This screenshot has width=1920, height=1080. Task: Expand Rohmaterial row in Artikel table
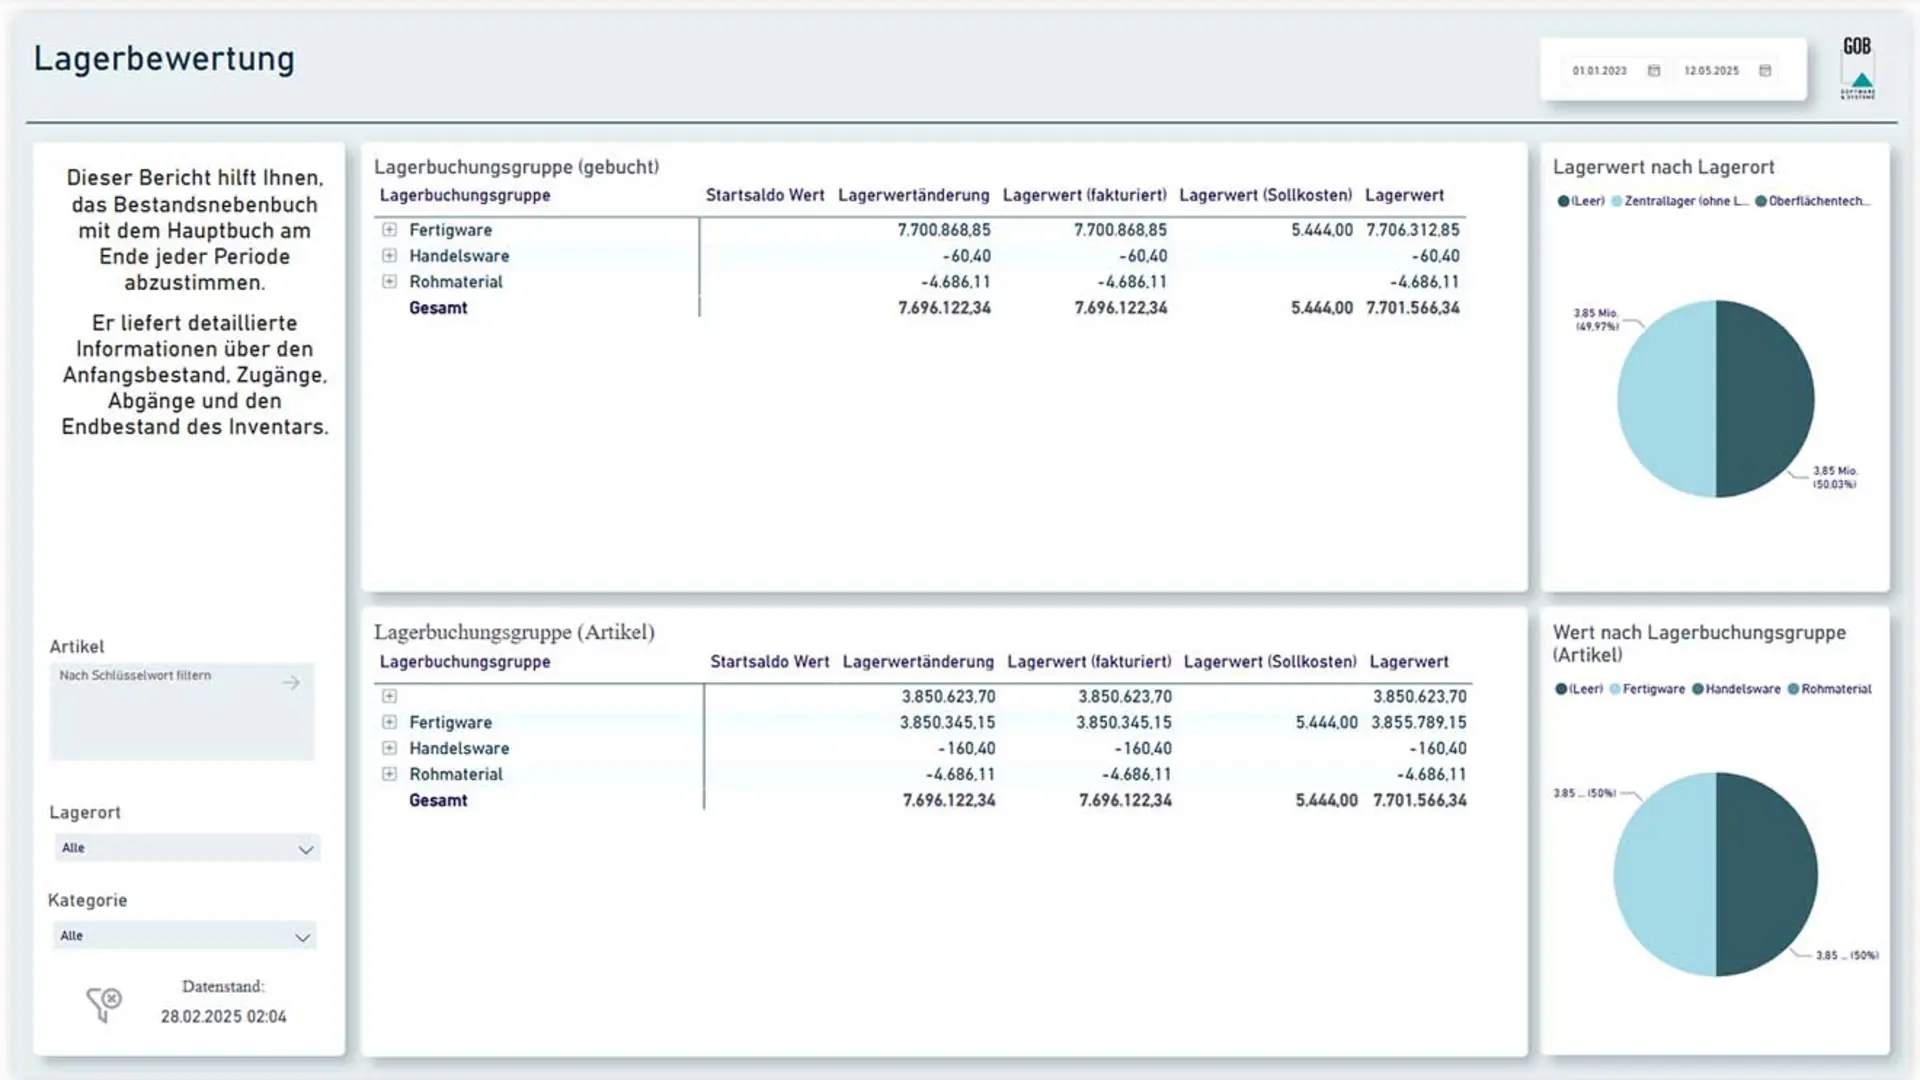coord(389,774)
